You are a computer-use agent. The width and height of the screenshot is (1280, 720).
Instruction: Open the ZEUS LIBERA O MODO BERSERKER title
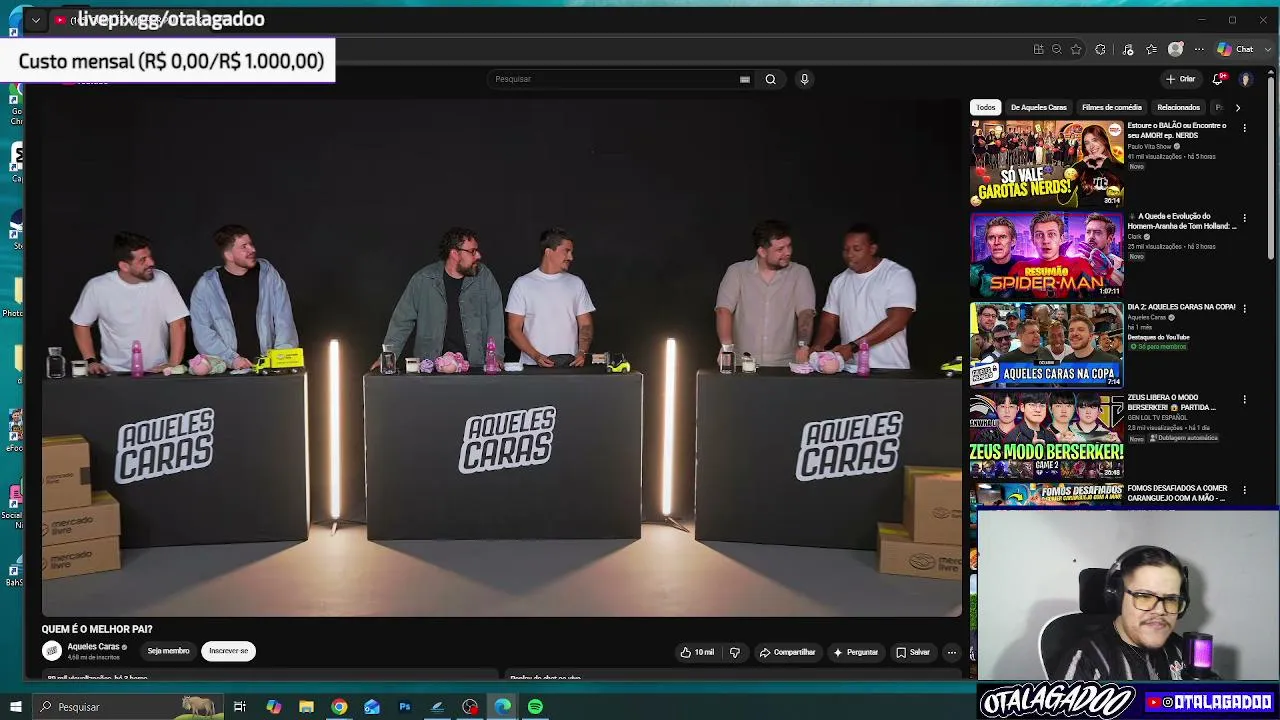[1171, 402]
